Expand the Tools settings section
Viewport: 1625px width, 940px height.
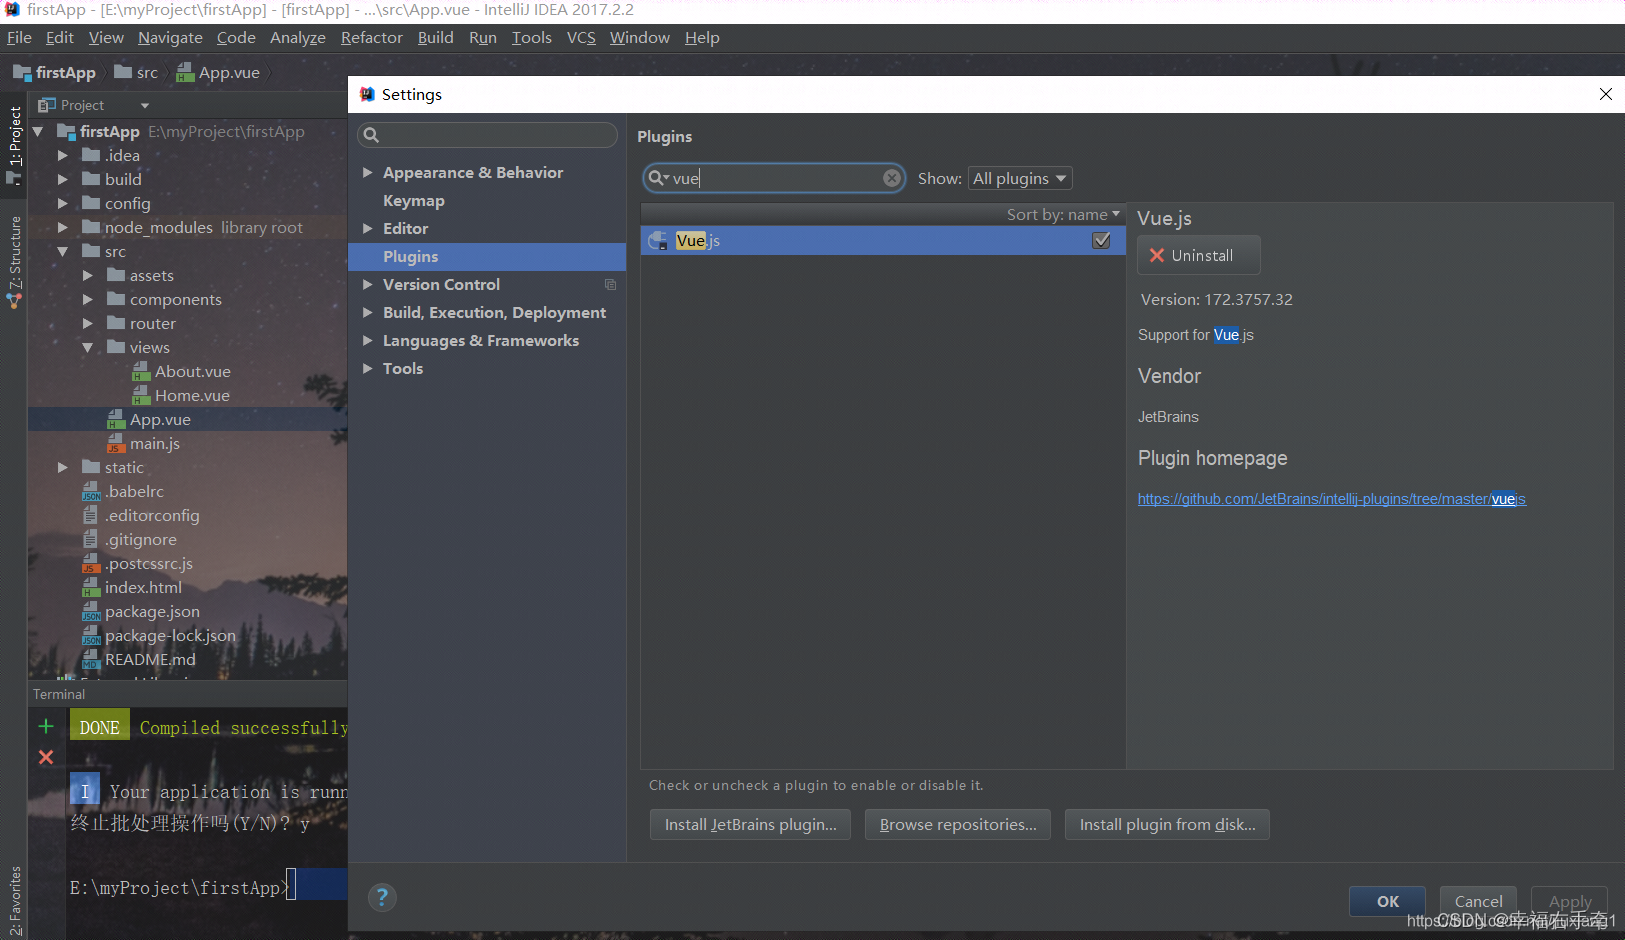[367, 368]
